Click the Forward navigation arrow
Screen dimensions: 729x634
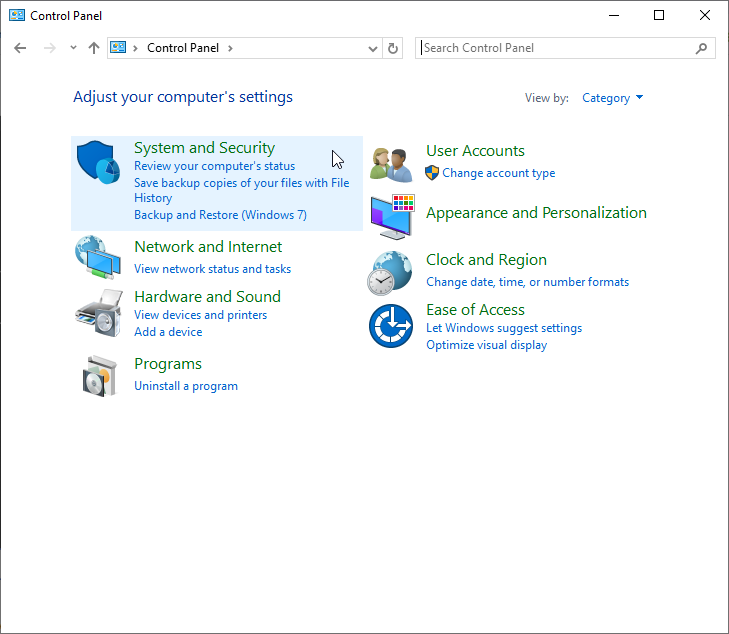[49, 48]
